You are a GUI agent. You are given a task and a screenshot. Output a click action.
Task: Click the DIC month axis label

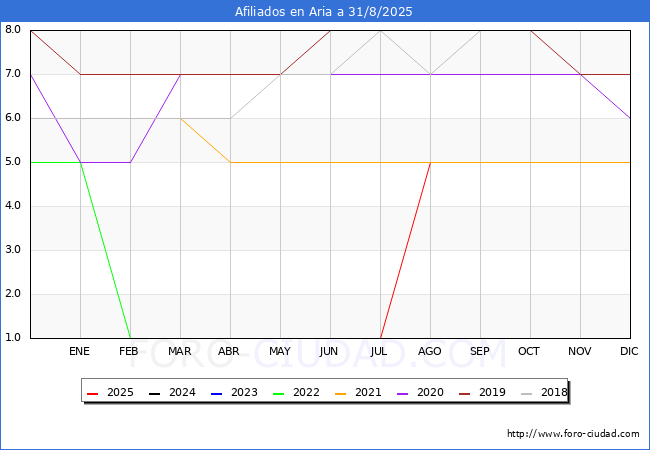[629, 351]
